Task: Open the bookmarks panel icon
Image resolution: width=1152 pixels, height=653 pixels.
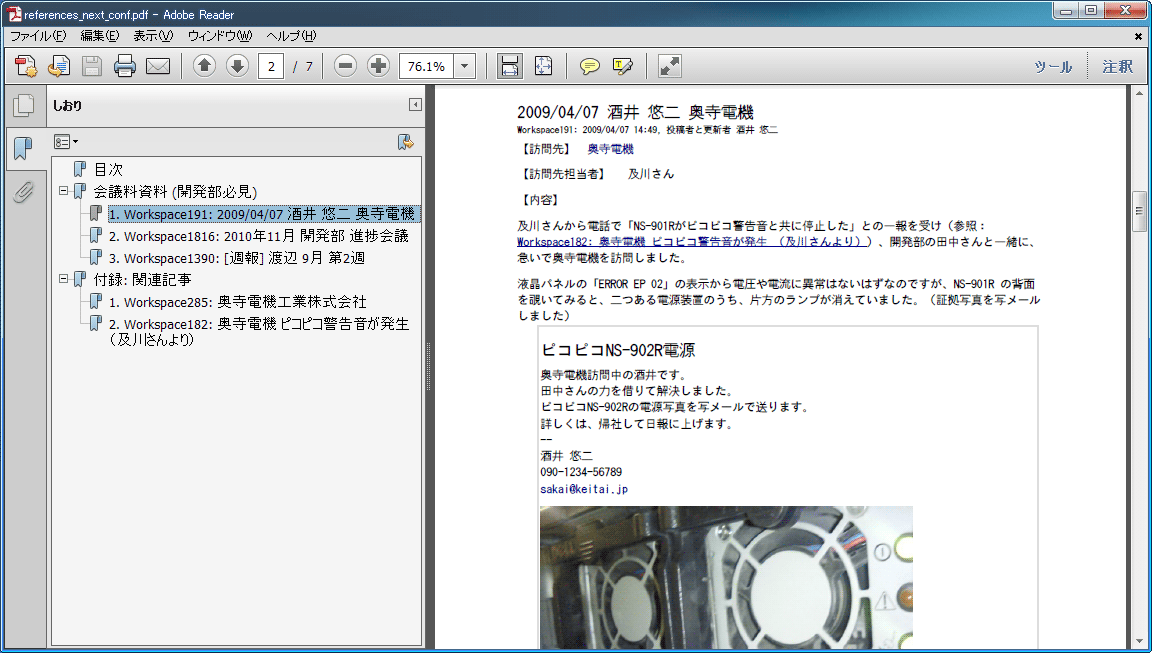Action: 24,148
